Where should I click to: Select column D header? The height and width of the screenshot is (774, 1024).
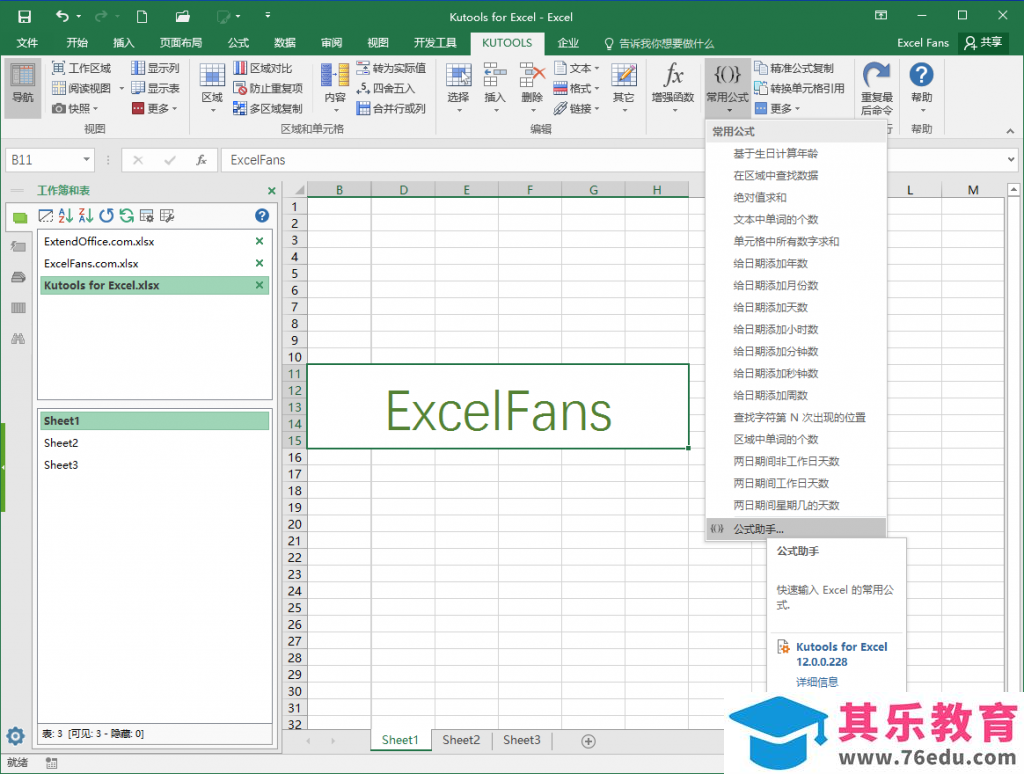pyautogui.click(x=403, y=189)
